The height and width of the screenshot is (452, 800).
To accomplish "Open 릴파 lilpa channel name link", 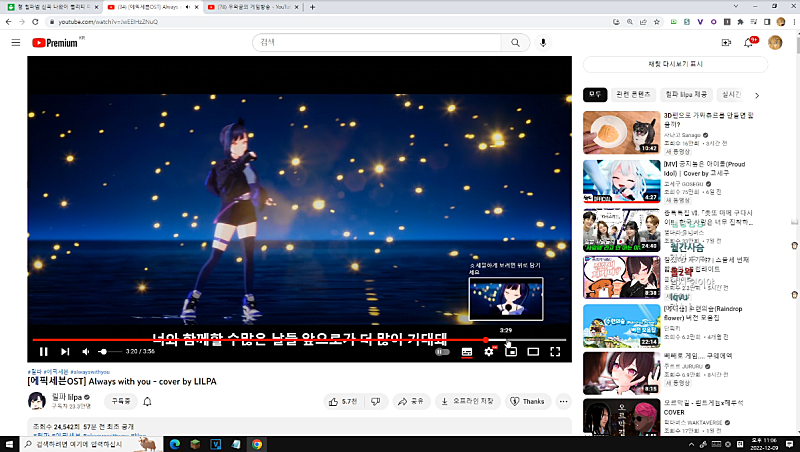I will [x=67, y=397].
